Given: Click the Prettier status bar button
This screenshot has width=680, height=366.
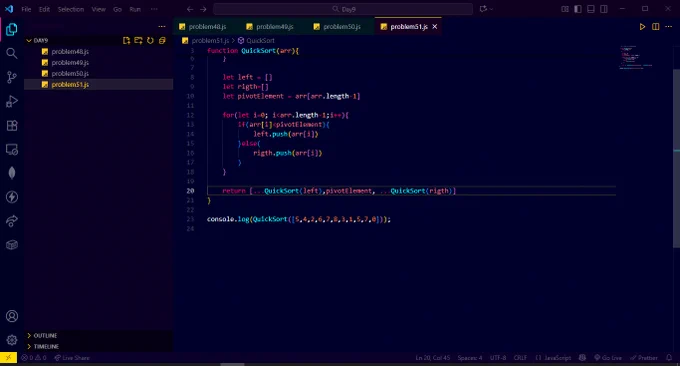Looking at the screenshot, I should coord(644,358).
